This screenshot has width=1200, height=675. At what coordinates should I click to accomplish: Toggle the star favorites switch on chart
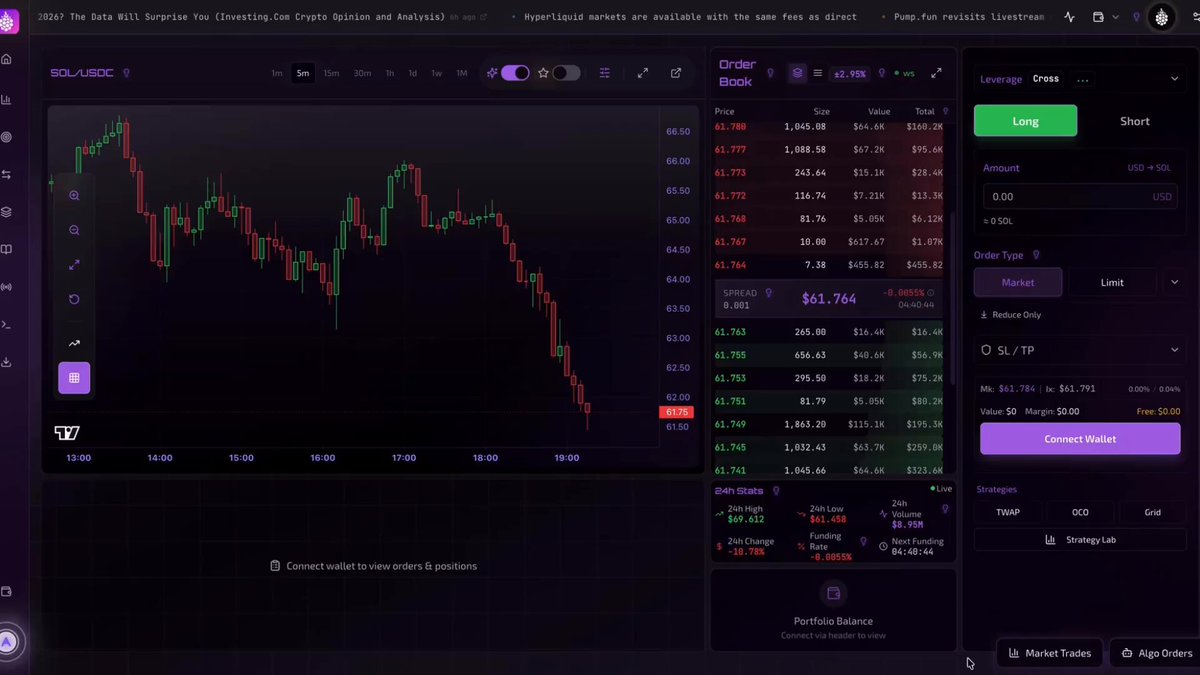[566, 73]
